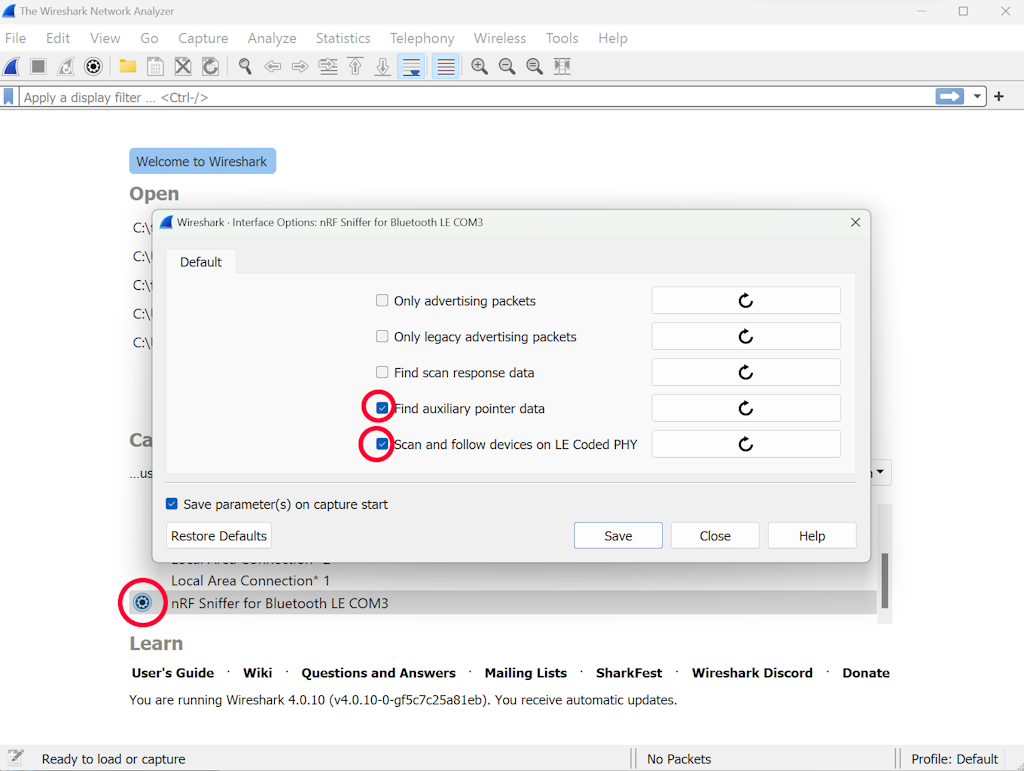The image size is (1024, 771).
Task: Open the User's Guide link
Action: point(172,672)
